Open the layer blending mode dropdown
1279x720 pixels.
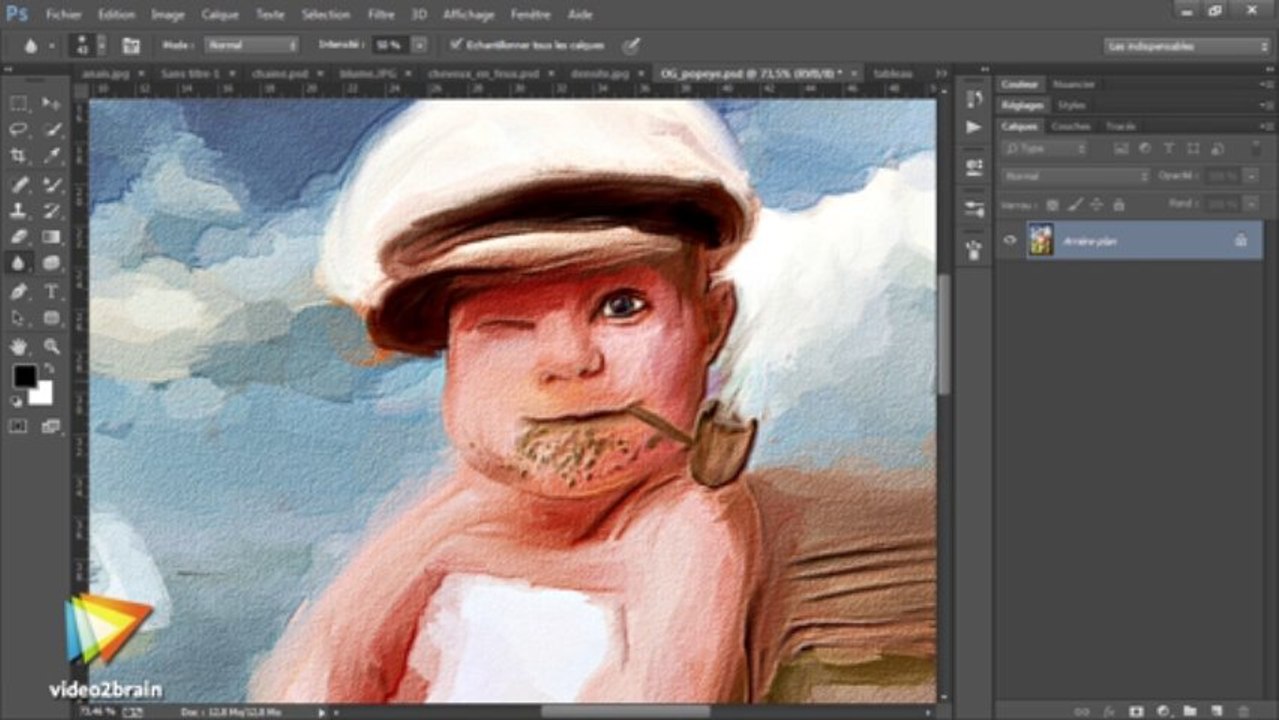pos(1077,176)
